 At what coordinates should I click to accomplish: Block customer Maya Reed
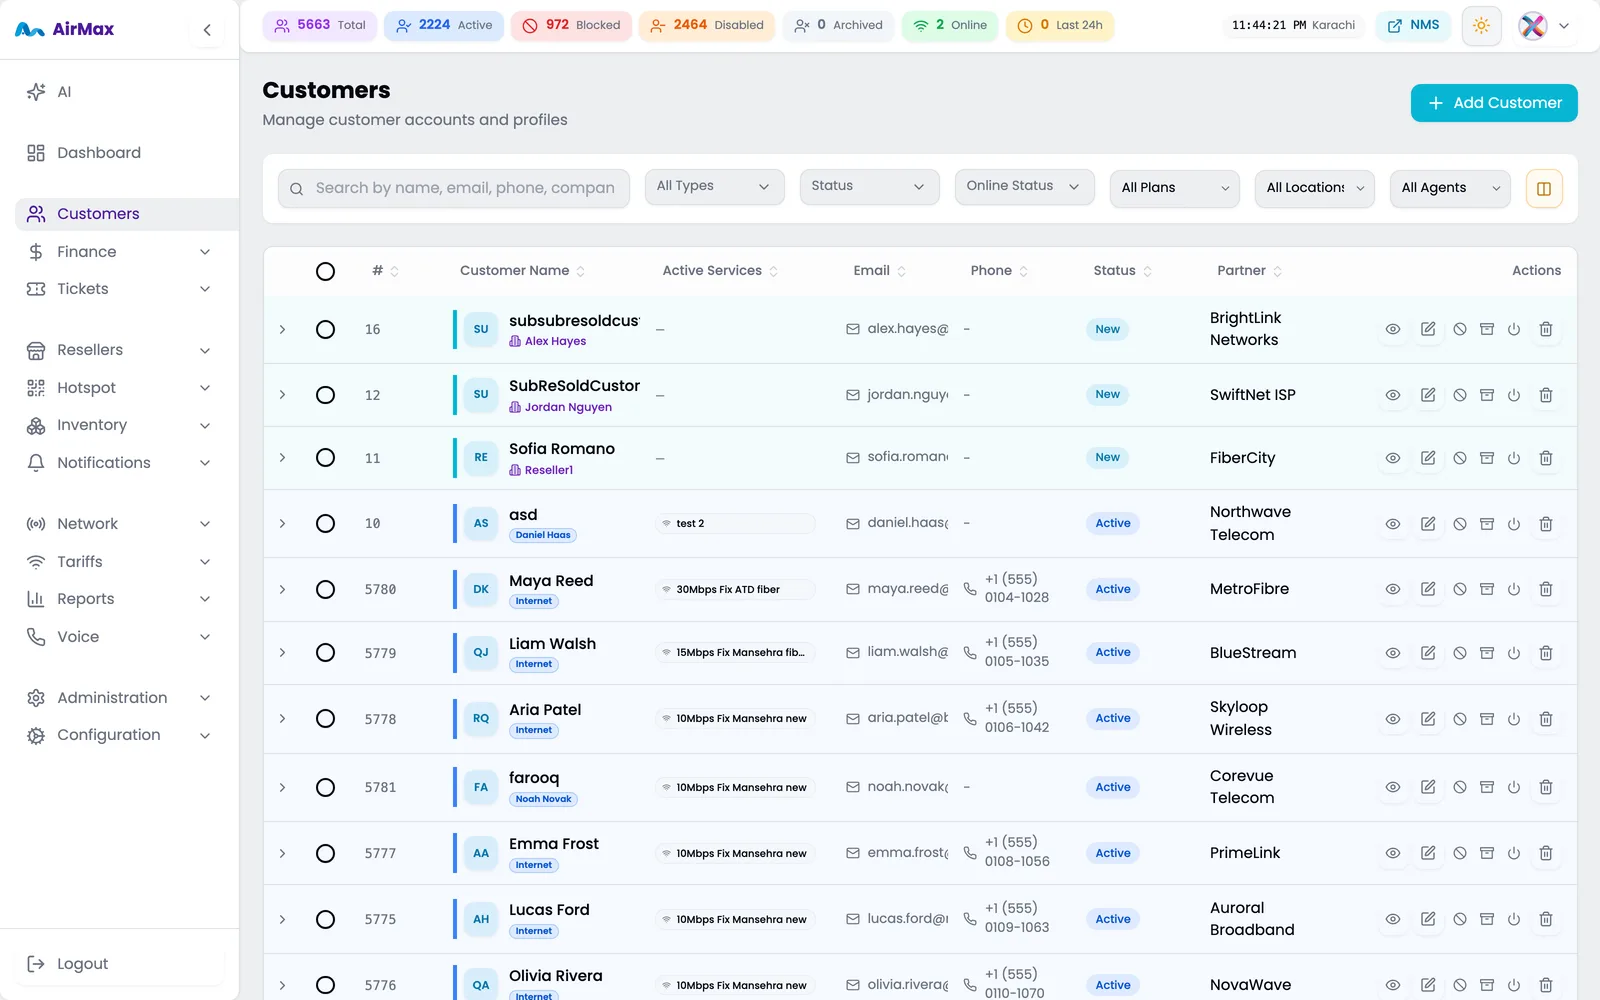(1460, 589)
